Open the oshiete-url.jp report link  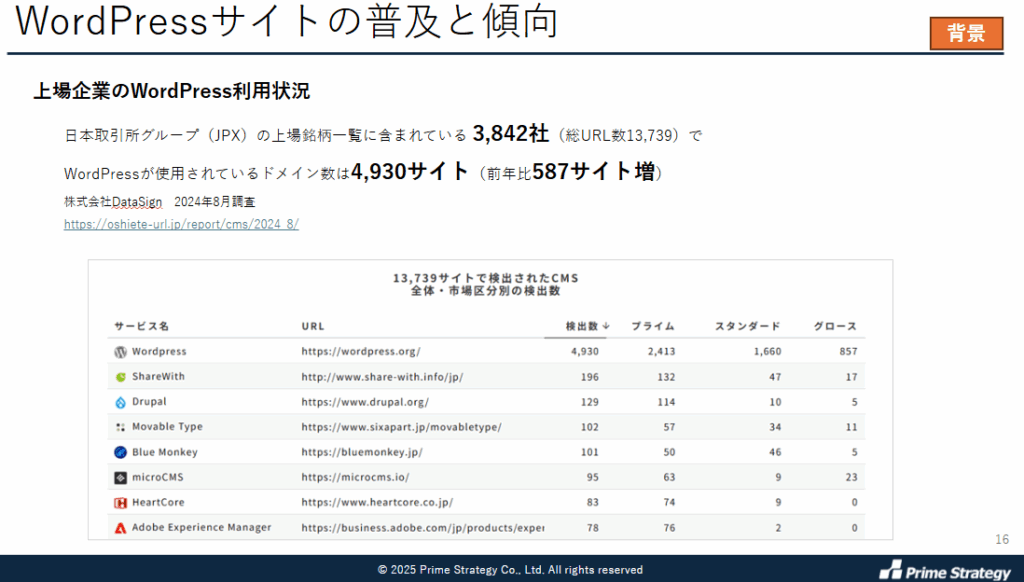(181, 224)
